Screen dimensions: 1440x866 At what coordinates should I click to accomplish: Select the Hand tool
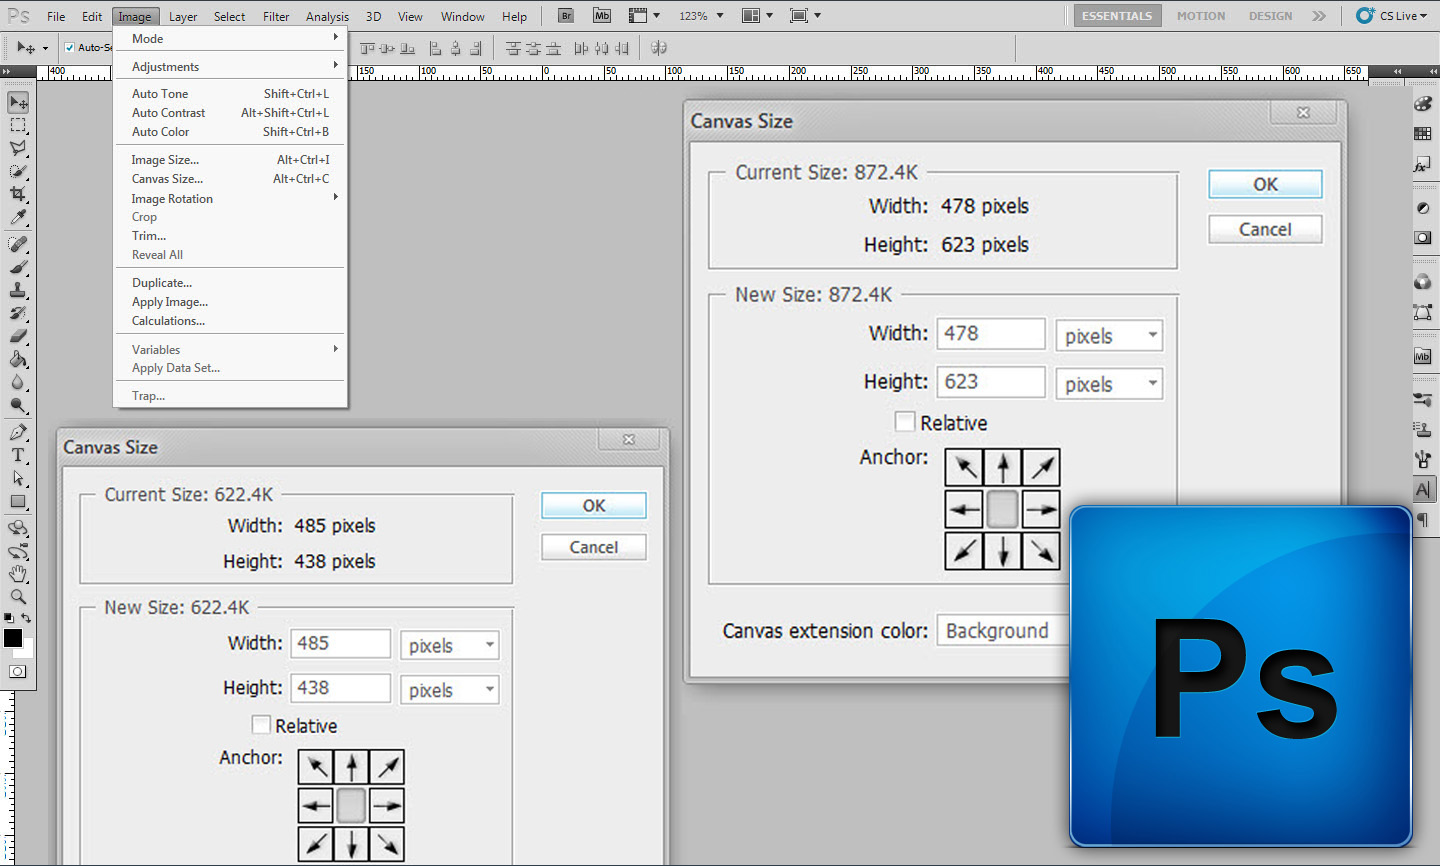pyautogui.click(x=18, y=574)
